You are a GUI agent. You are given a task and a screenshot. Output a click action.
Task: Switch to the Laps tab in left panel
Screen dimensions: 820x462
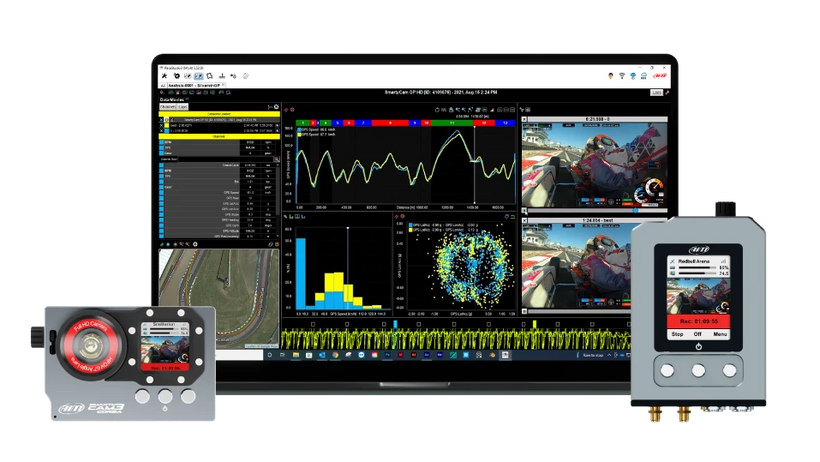tap(183, 107)
